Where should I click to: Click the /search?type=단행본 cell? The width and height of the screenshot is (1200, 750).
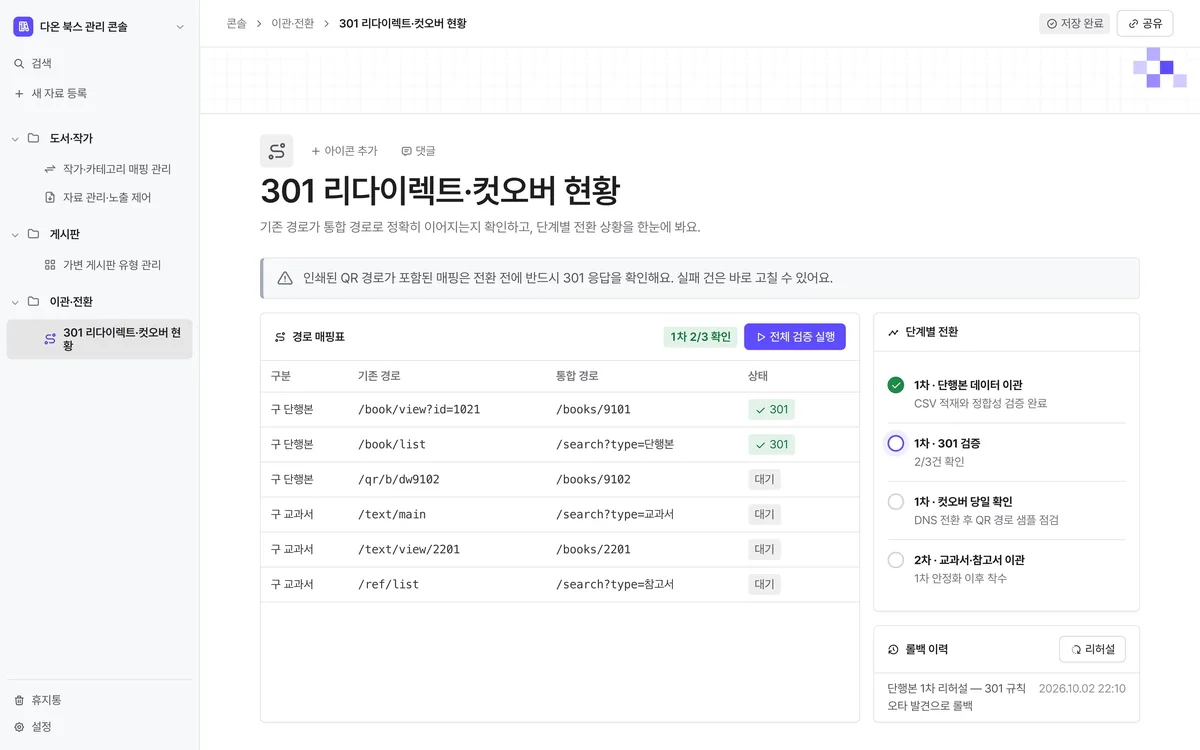[x=615, y=444]
